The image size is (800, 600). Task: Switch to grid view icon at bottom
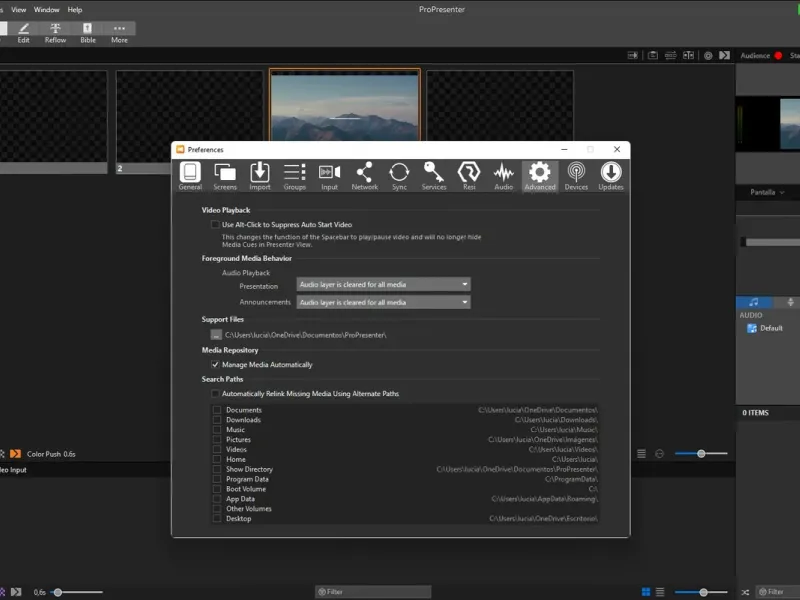point(646,592)
